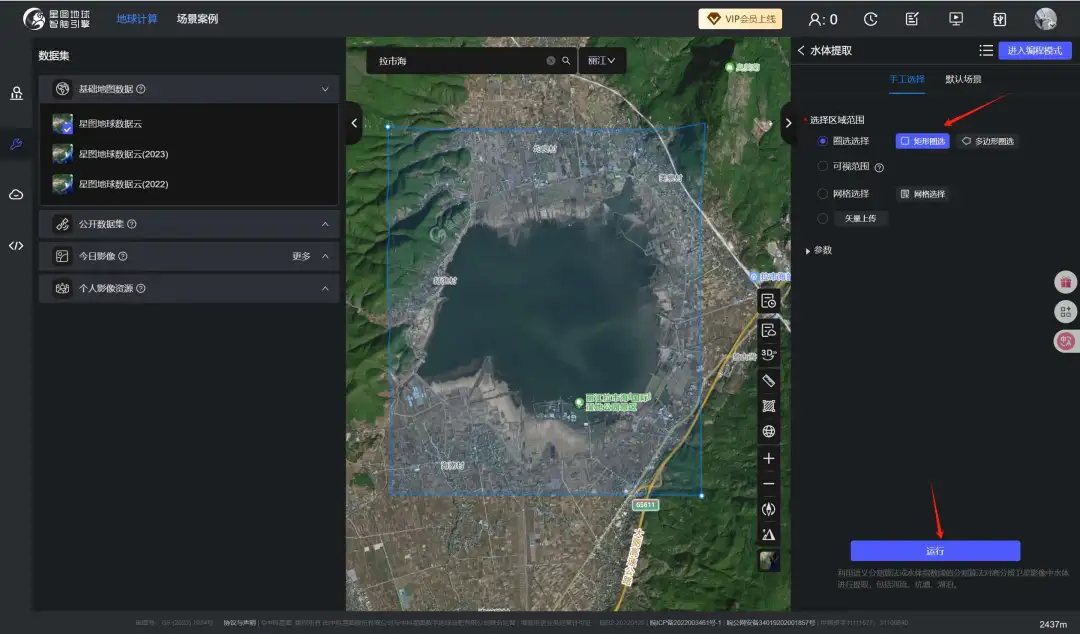1080x634 pixels.
Task: Open the history clock icon
Action: pos(871,19)
